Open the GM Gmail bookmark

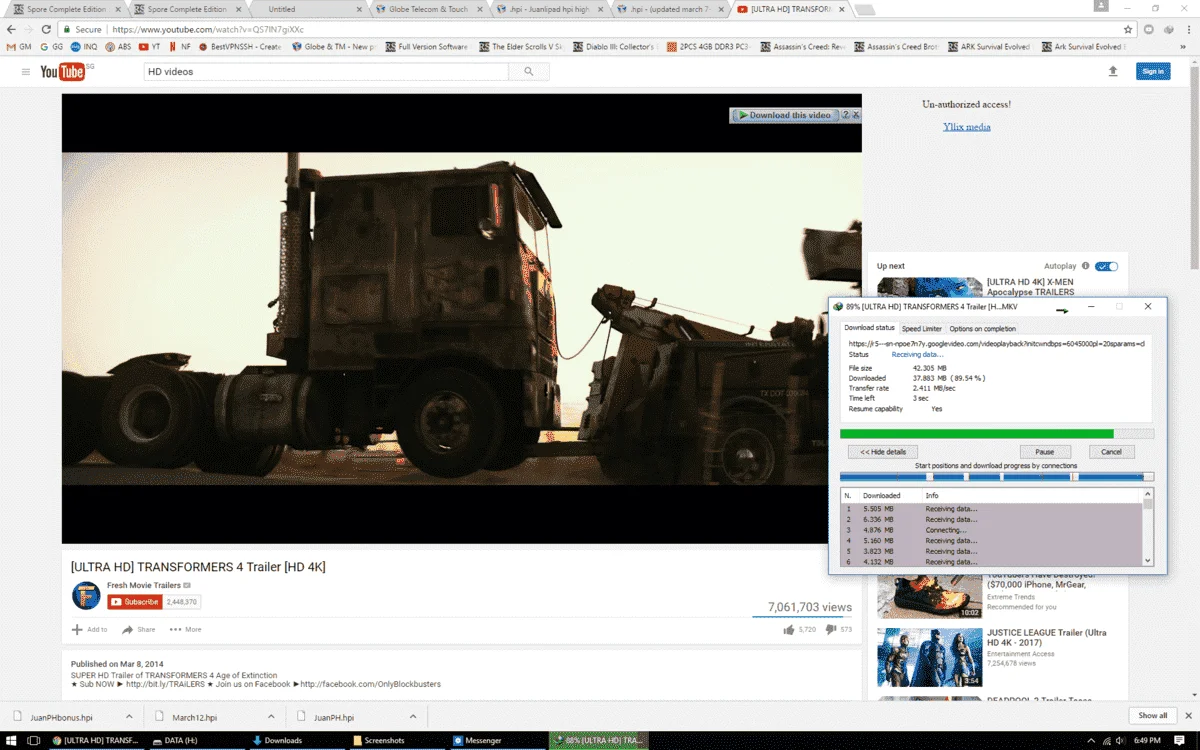[19, 47]
